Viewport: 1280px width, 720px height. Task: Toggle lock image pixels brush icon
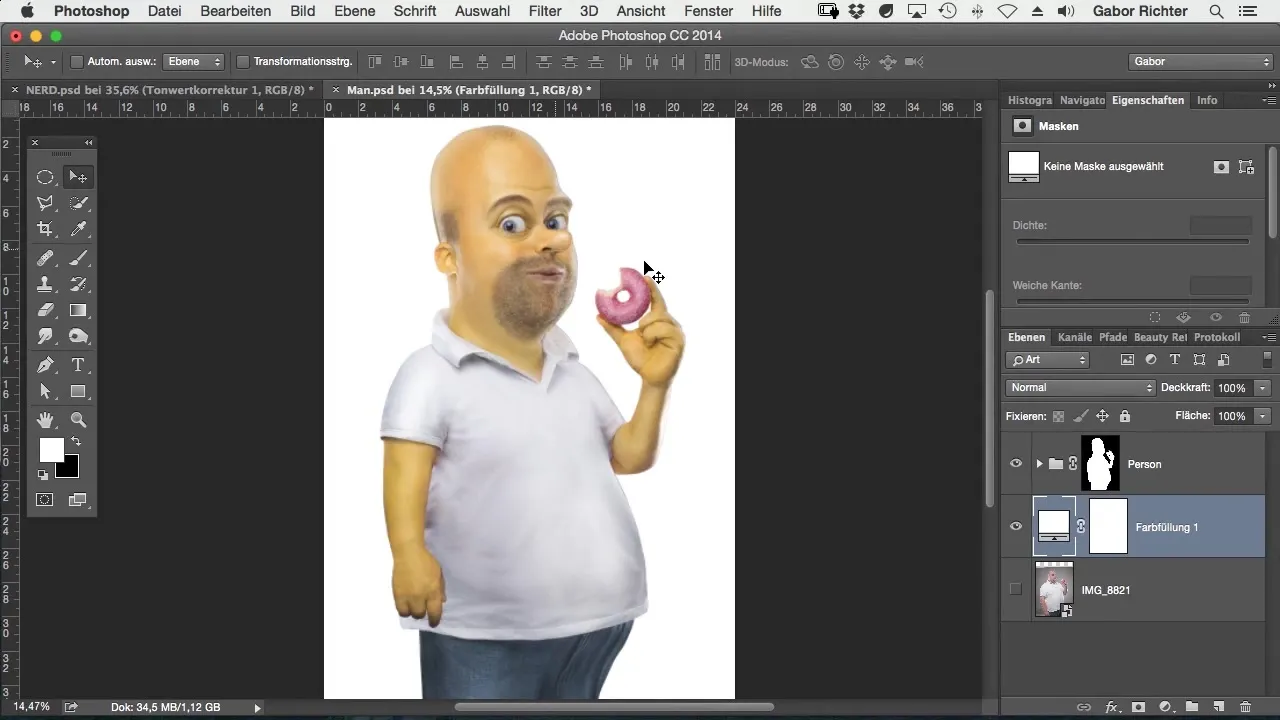[1080, 416]
